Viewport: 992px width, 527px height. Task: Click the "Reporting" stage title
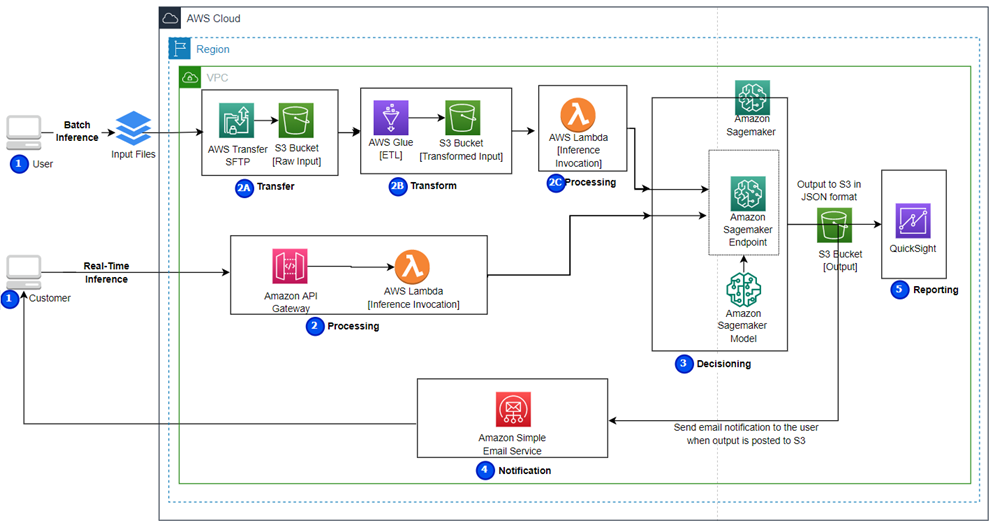936,290
